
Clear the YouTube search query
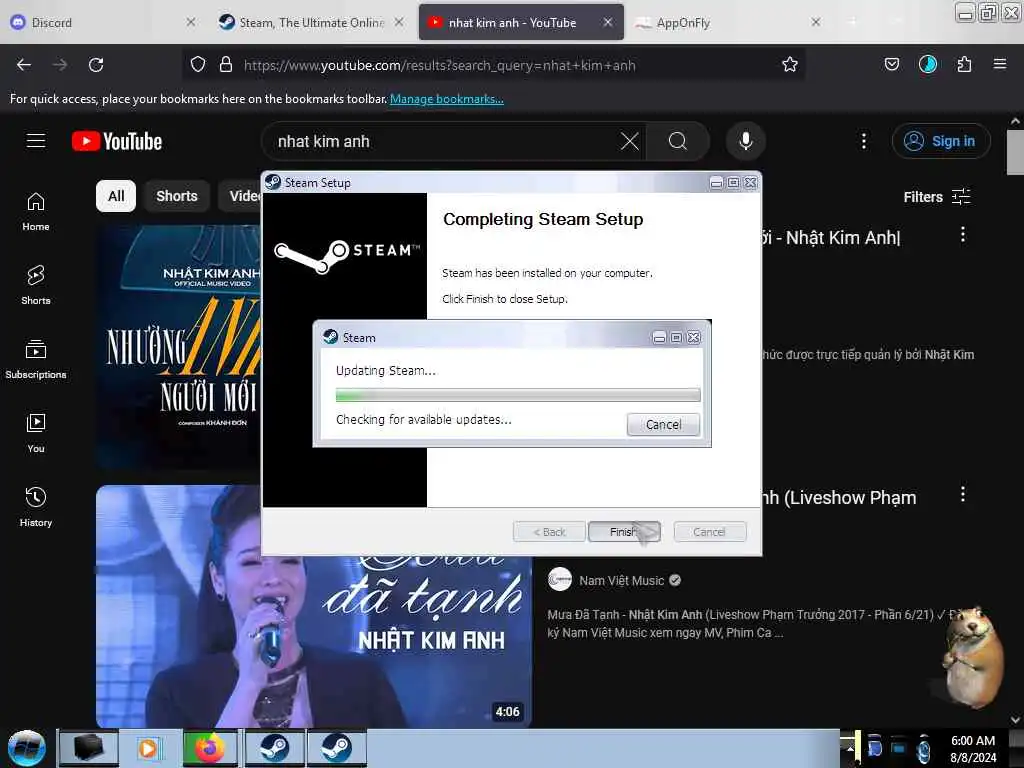coord(630,141)
